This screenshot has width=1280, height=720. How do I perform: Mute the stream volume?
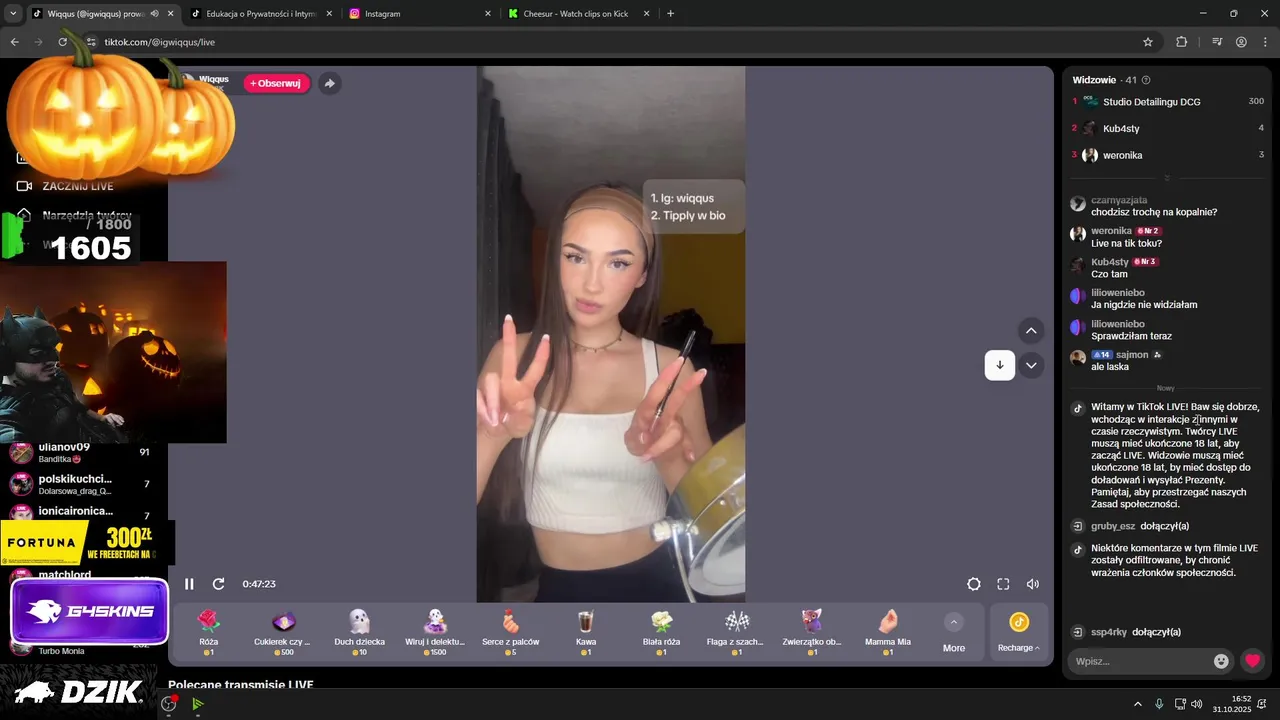(x=1033, y=584)
